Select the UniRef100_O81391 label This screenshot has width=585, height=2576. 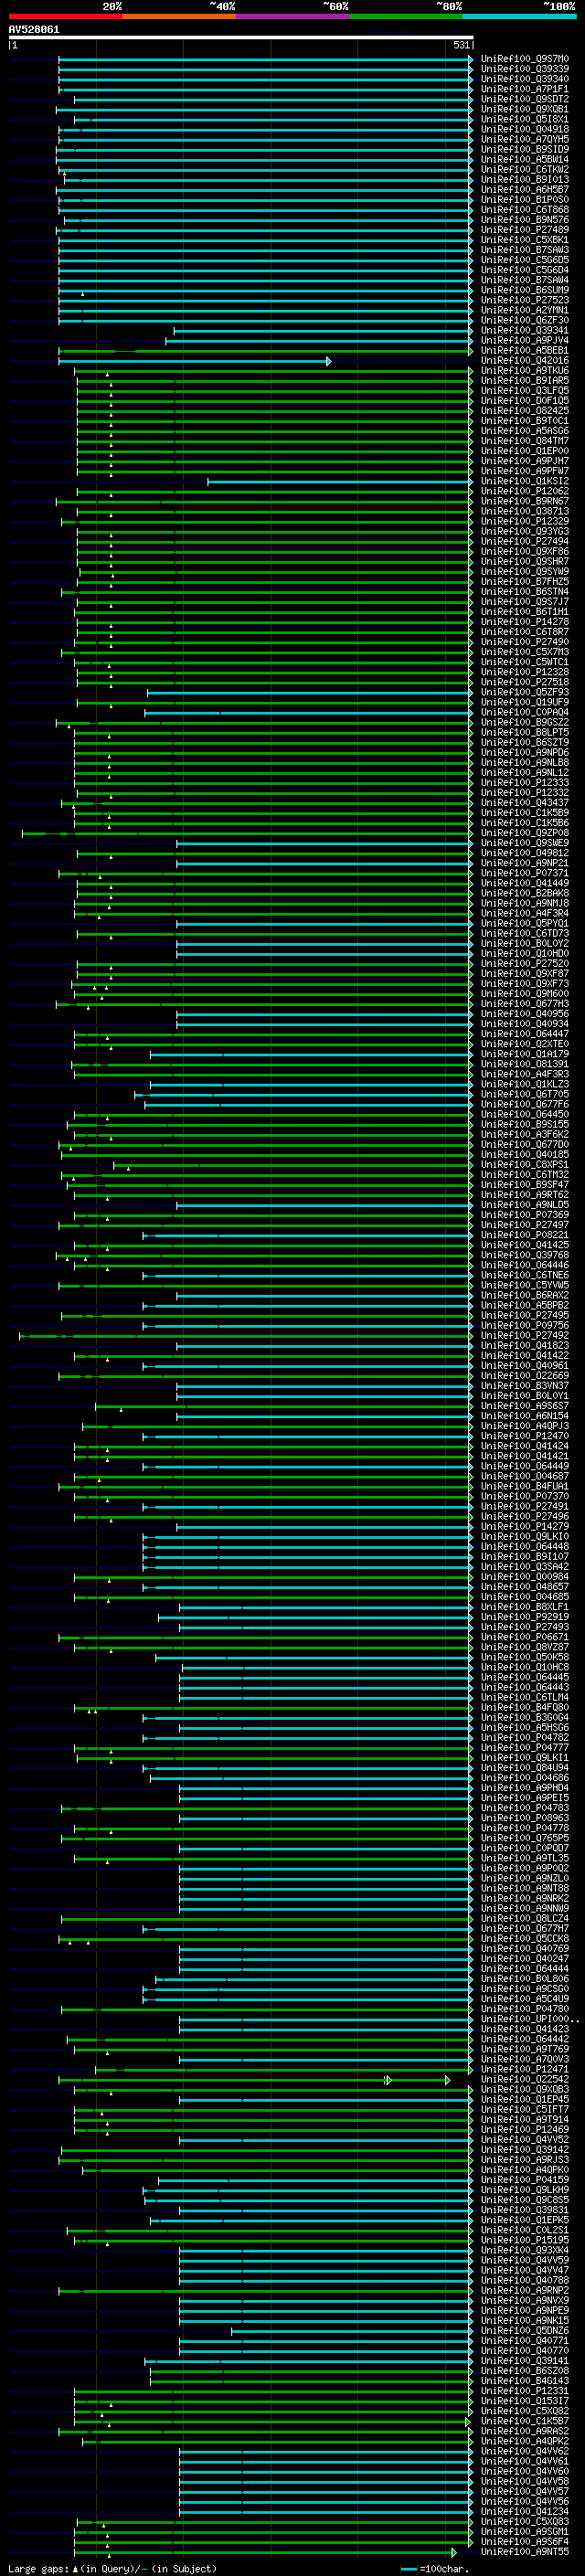pyautogui.click(x=525, y=1064)
